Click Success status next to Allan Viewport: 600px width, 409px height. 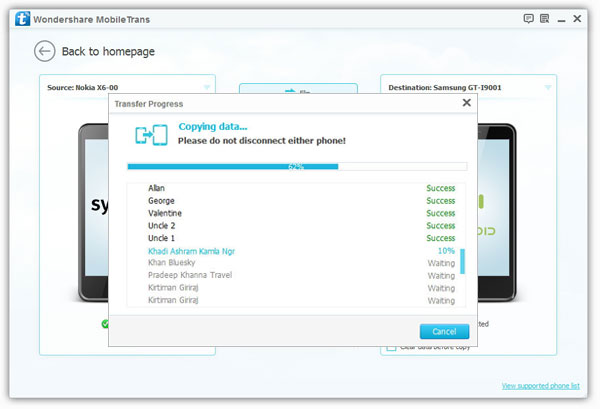point(441,188)
